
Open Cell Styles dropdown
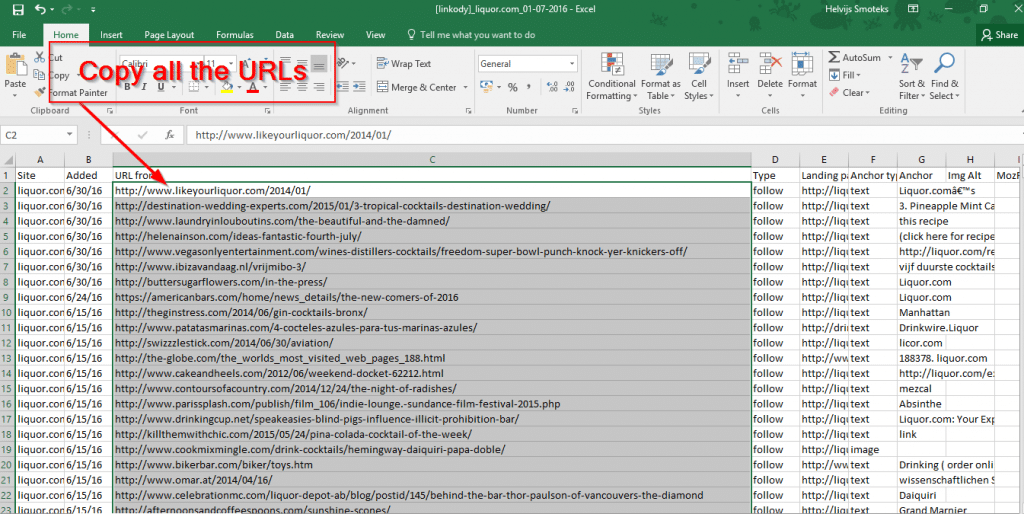tap(699, 77)
